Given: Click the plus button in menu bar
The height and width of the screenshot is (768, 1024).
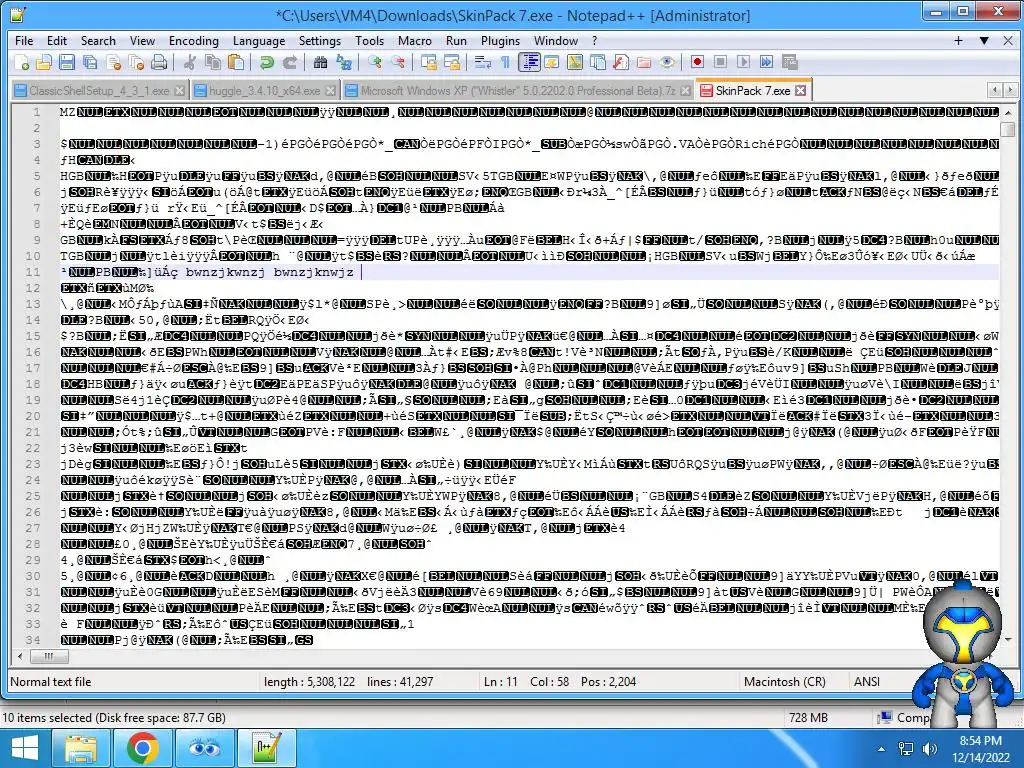Looking at the screenshot, I should pyautogui.click(x=958, y=40).
